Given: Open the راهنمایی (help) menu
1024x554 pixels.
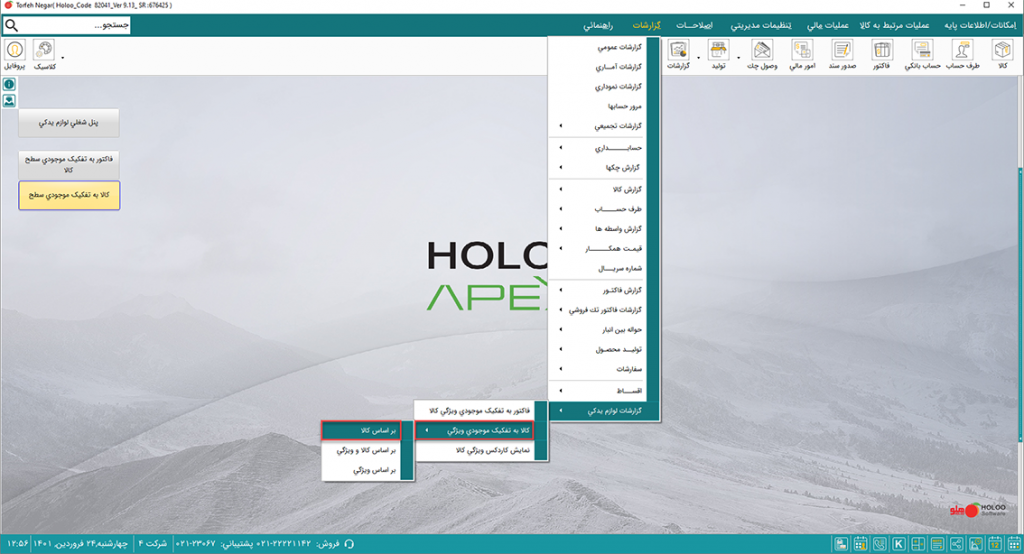Looking at the screenshot, I should 598,25.
